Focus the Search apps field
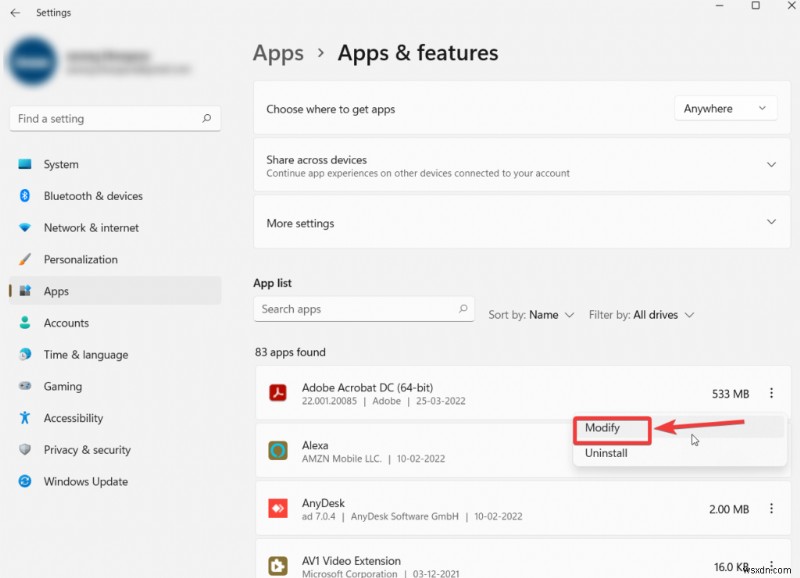Viewport: 800px width, 578px height. (364, 309)
